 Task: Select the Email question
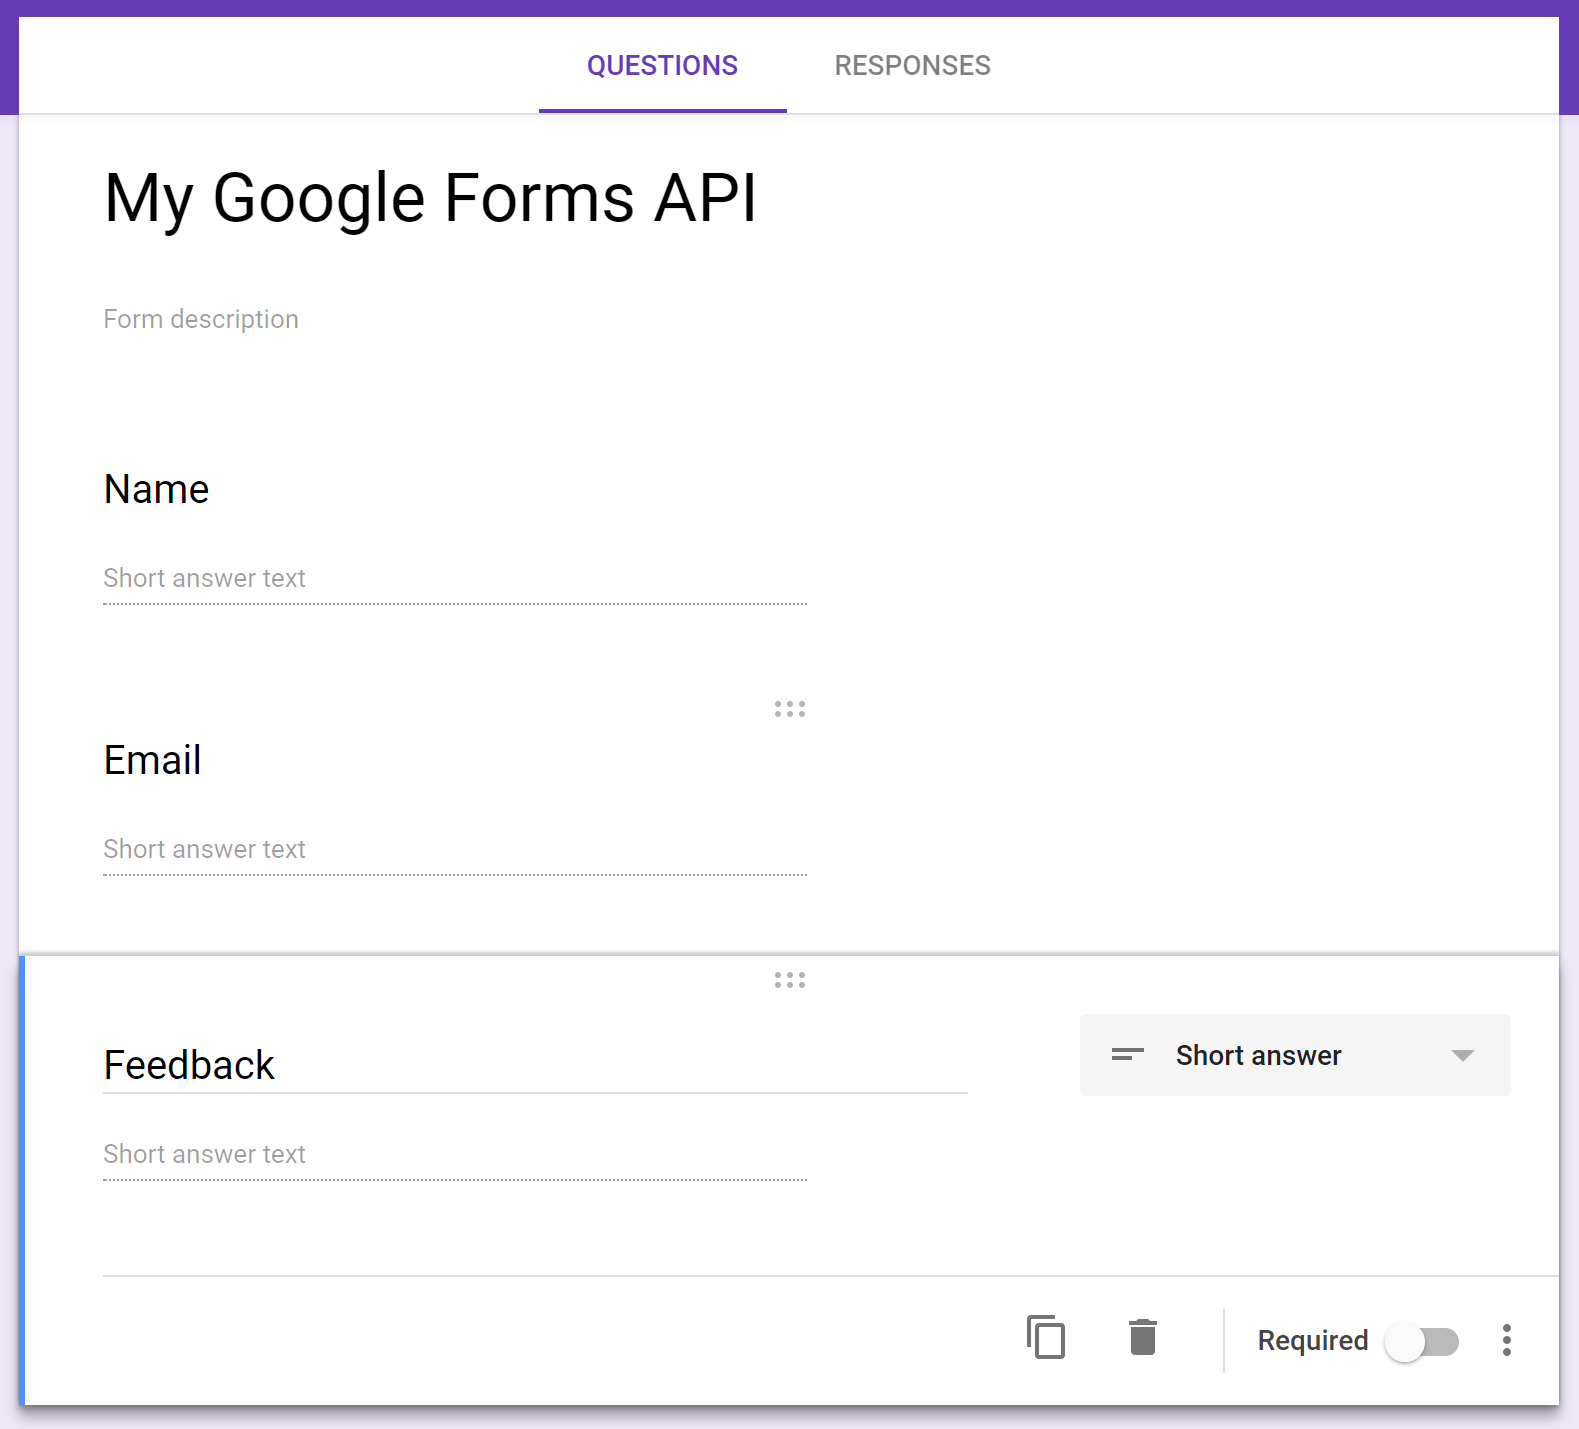tap(153, 760)
